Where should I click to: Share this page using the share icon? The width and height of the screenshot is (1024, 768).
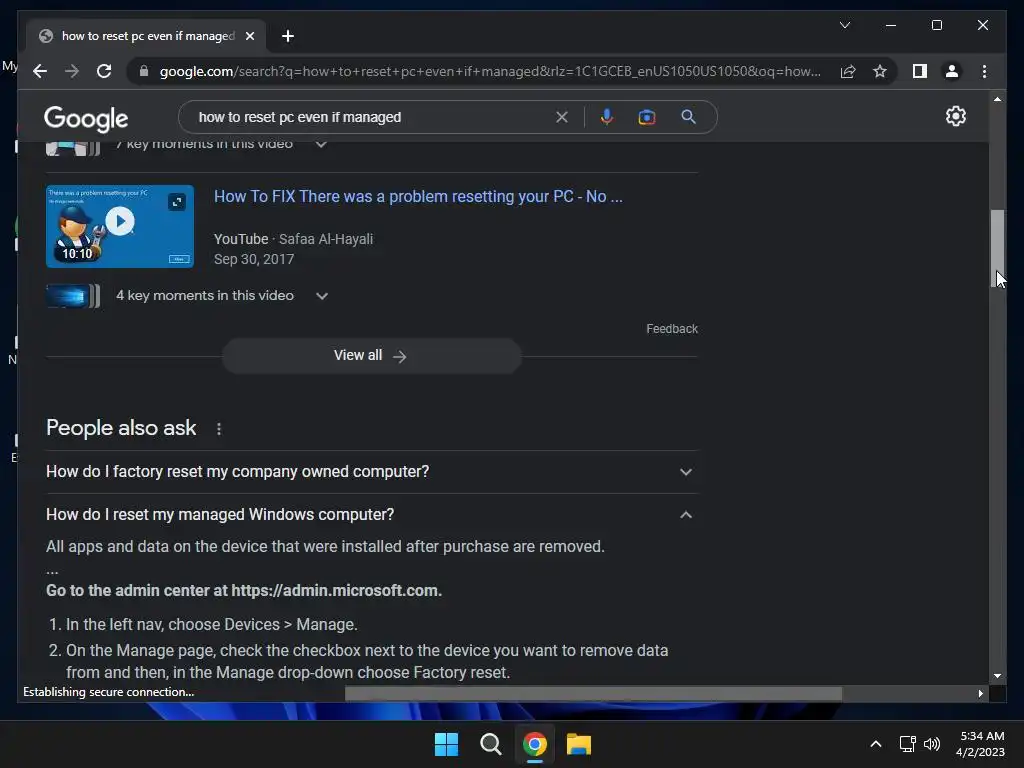tap(848, 71)
